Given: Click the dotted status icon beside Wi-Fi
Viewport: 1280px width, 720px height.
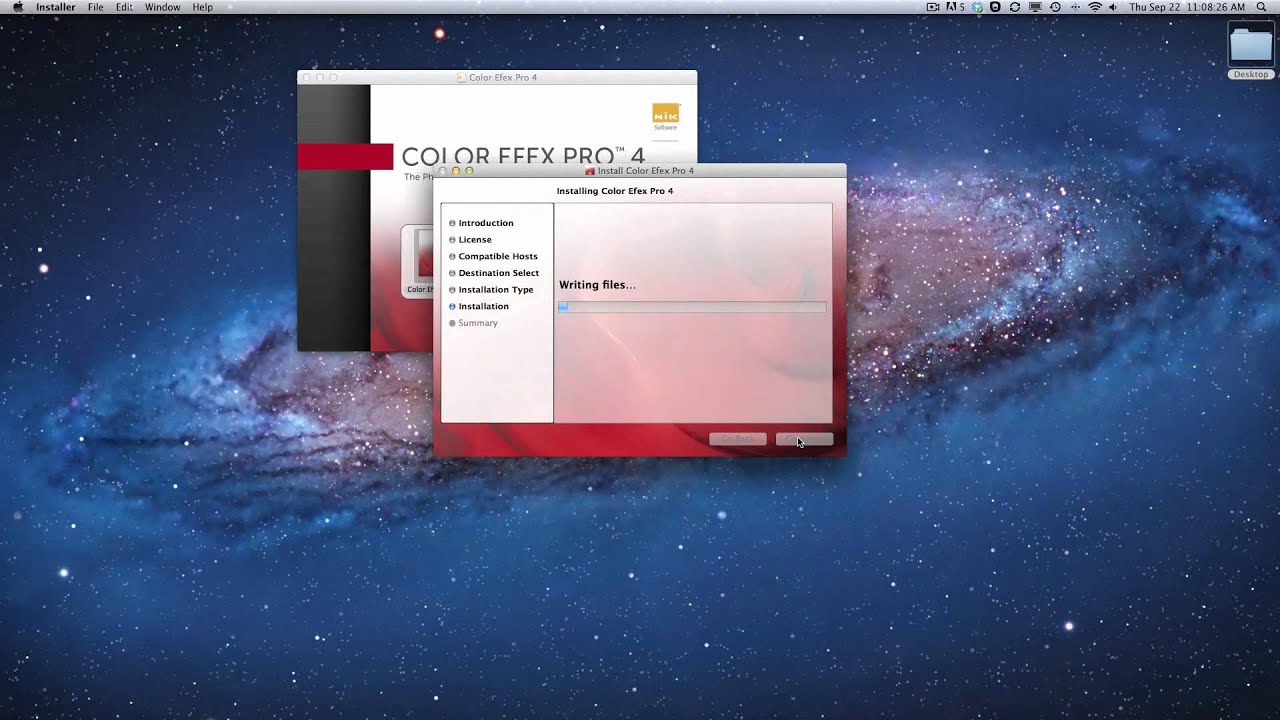Looking at the screenshot, I should point(1075,7).
